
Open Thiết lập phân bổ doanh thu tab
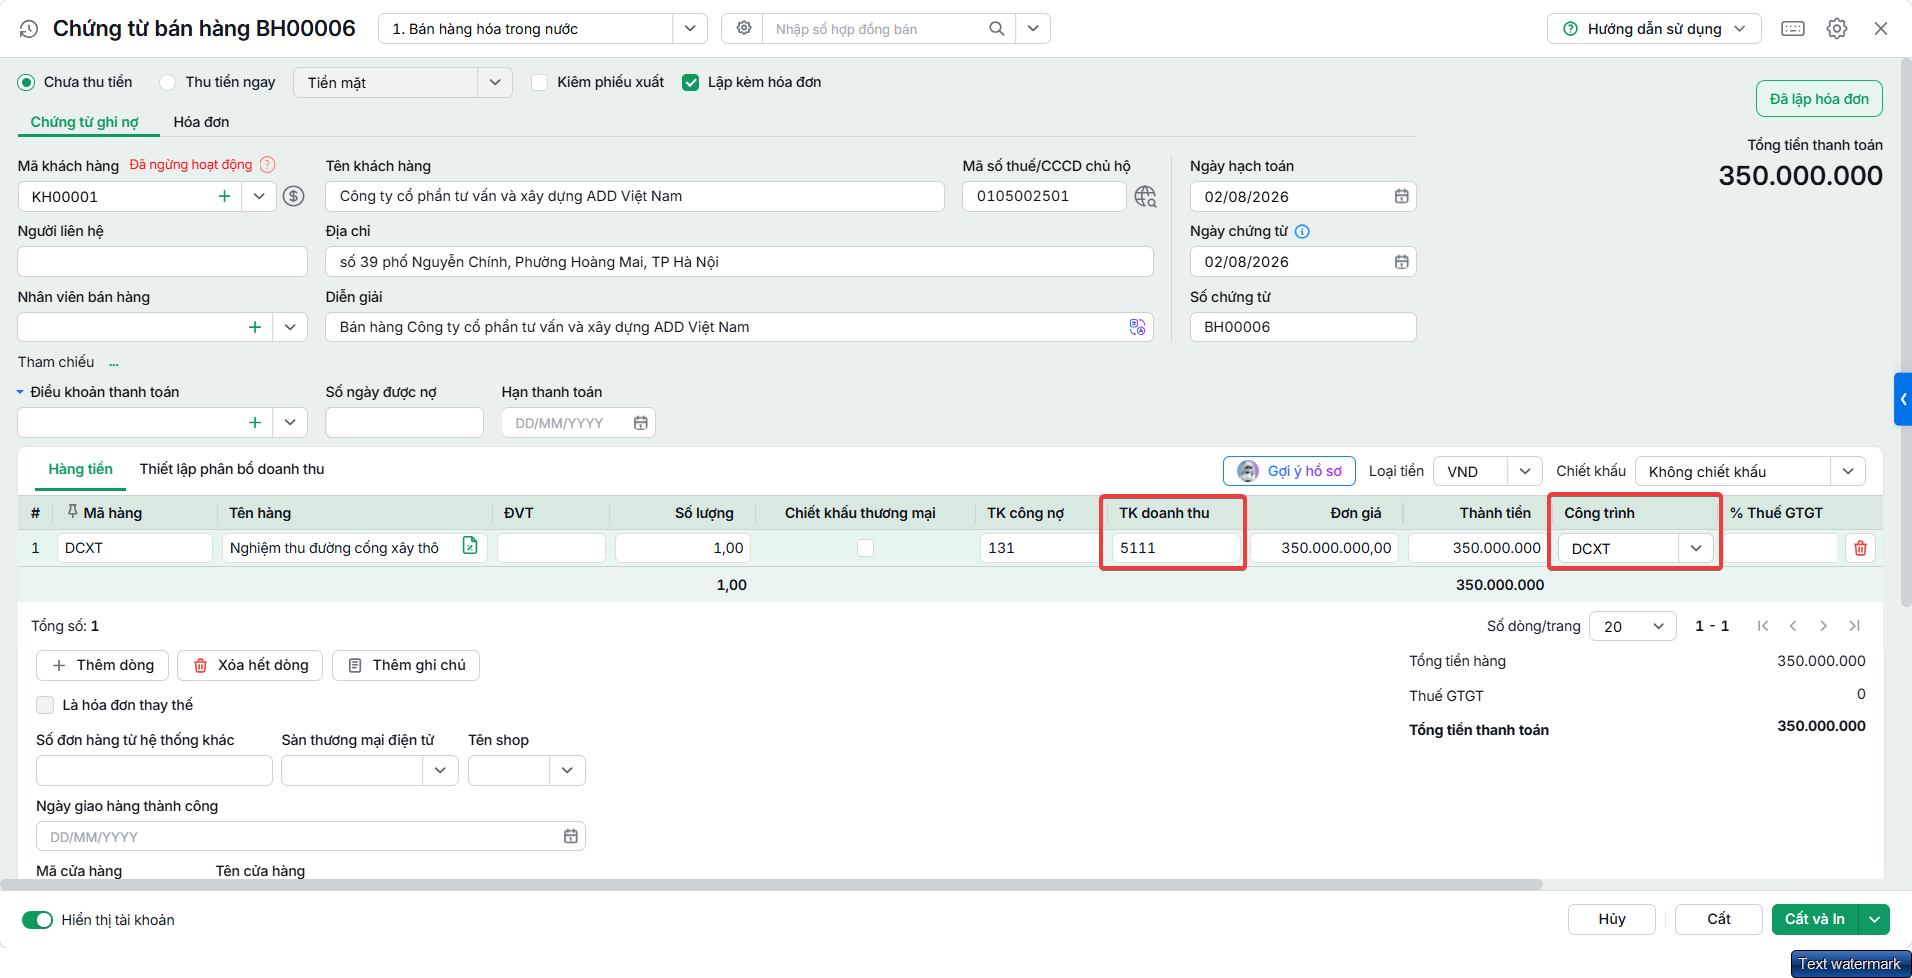click(232, 469)
